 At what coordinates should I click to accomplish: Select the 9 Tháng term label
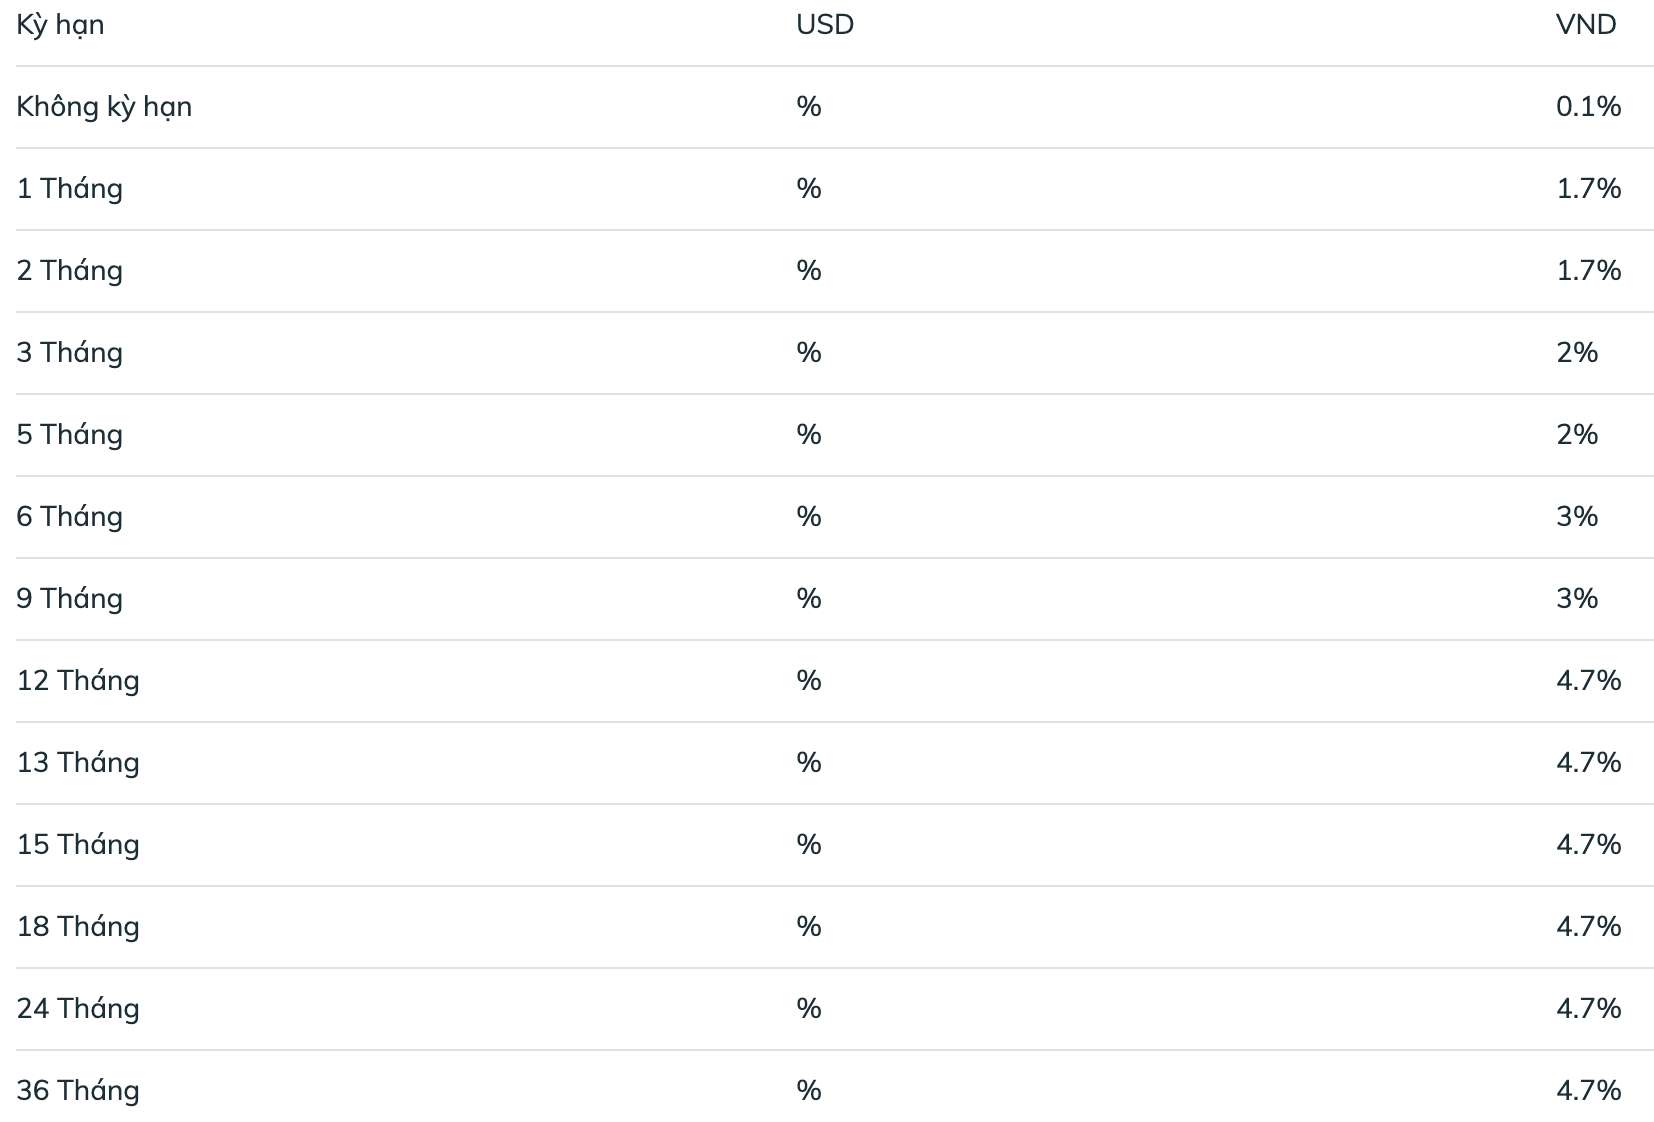pyautogui.click(x=70, y=599)
